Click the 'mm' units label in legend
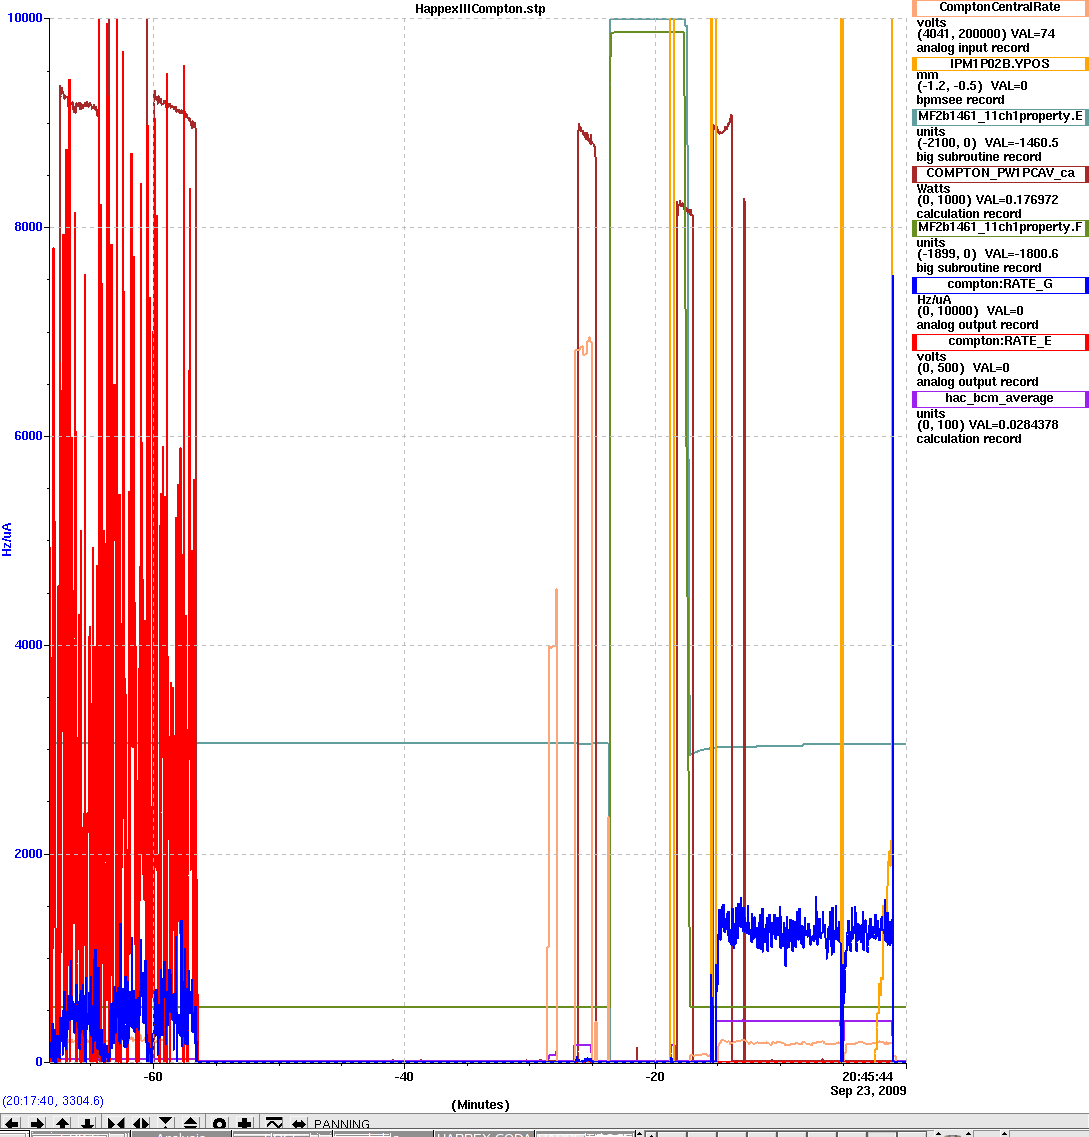The height and width of the screenshot is (1137, 1089). [x=927, y=75]
